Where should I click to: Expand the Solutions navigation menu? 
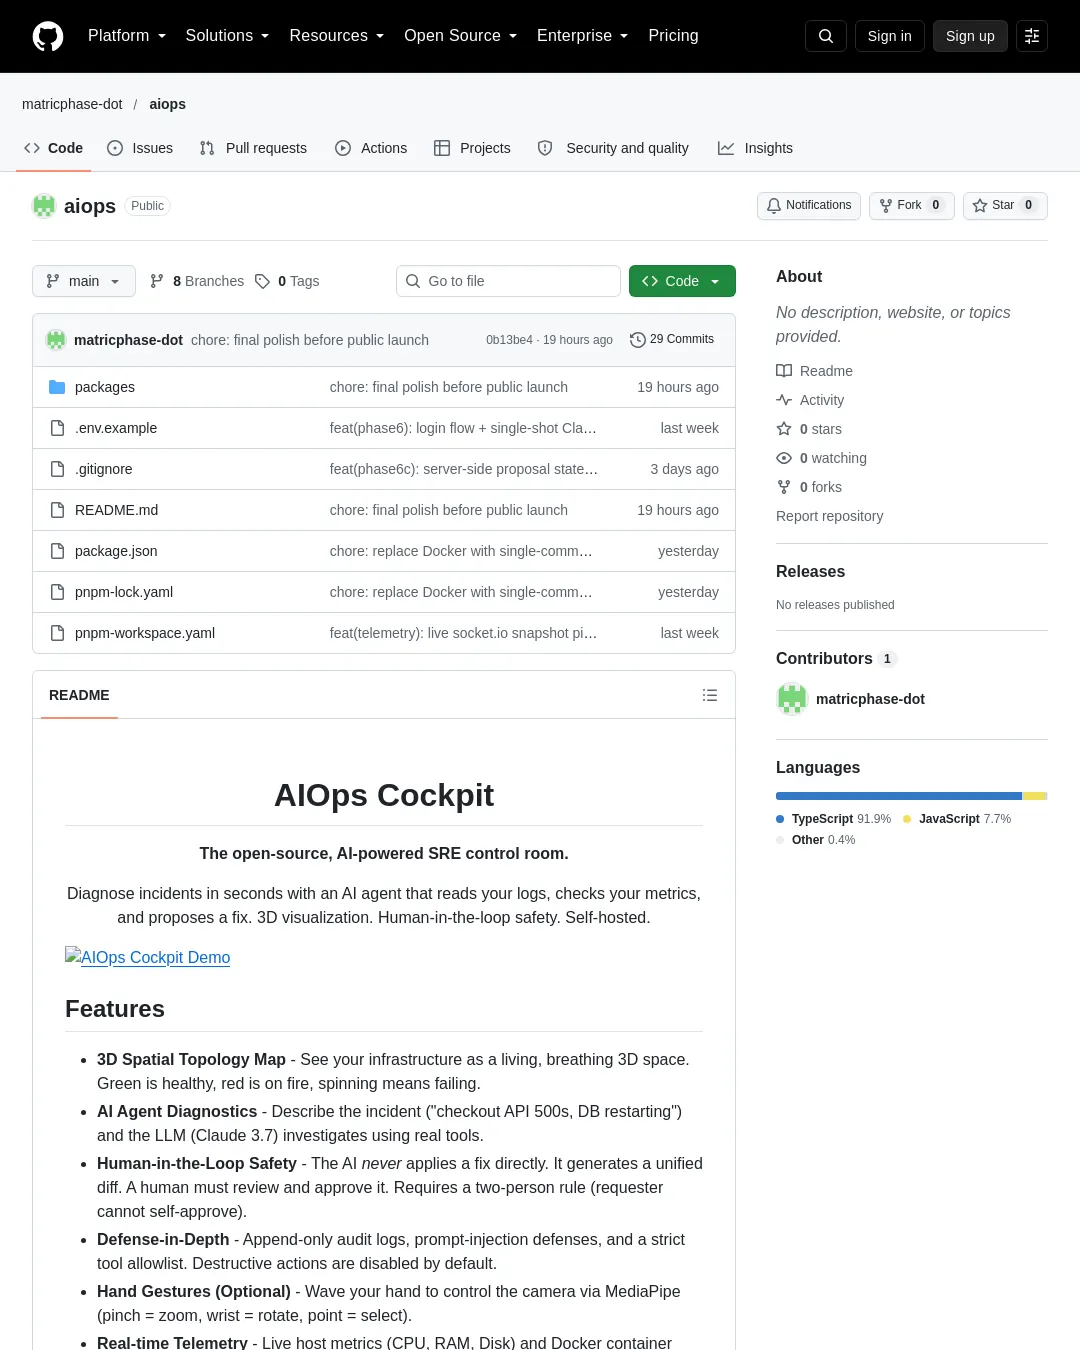click(227, 36)
